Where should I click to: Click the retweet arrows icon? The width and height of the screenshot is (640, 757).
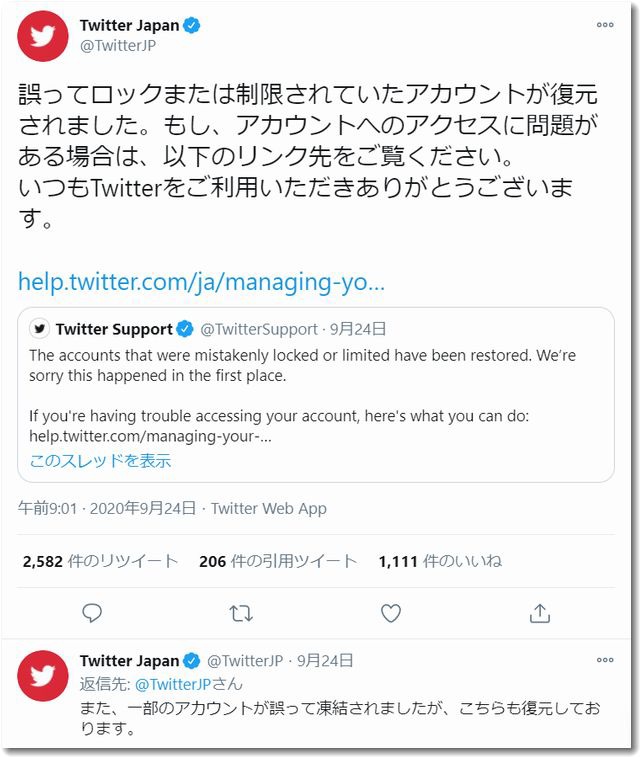point(241,612)
